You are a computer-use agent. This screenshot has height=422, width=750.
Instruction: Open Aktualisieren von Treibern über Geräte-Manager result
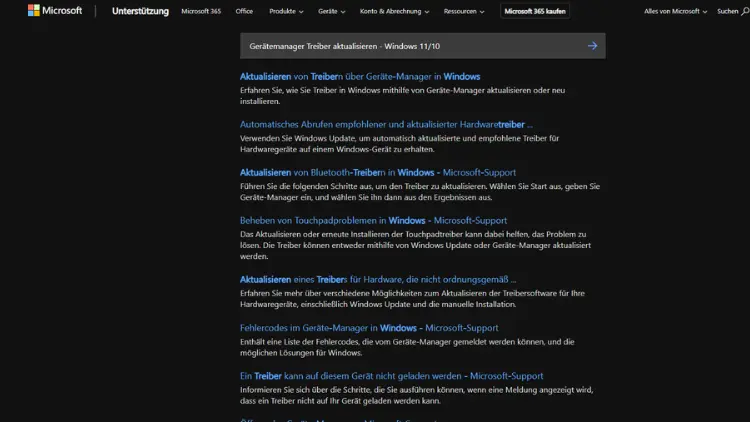[x=360, y=77]
